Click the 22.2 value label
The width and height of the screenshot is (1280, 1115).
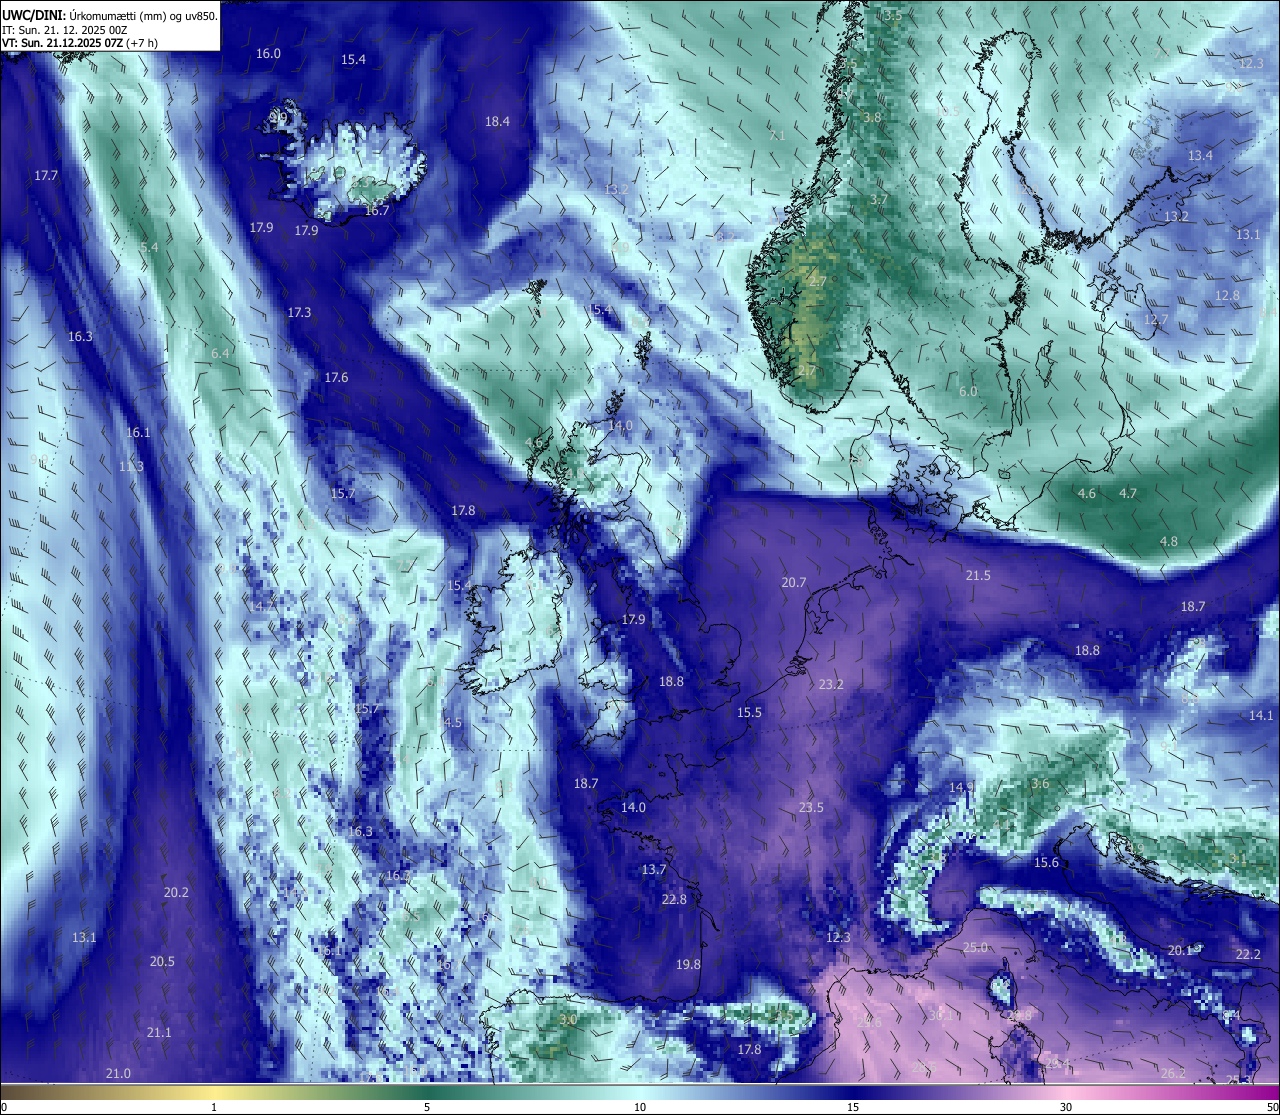(1248, 955)
